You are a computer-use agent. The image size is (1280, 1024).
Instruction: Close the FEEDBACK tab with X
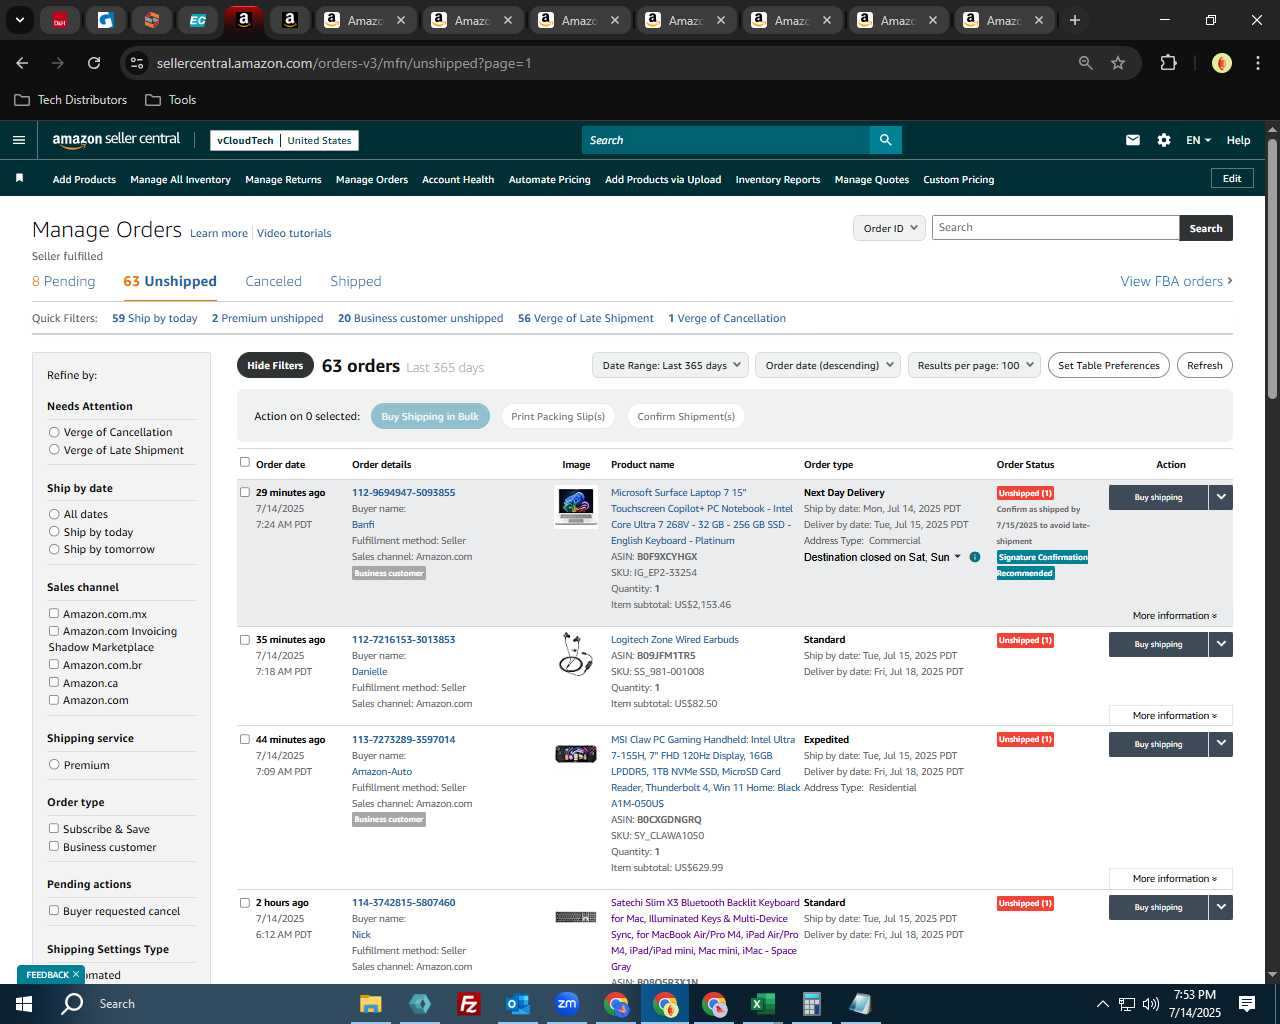[75, 974]
